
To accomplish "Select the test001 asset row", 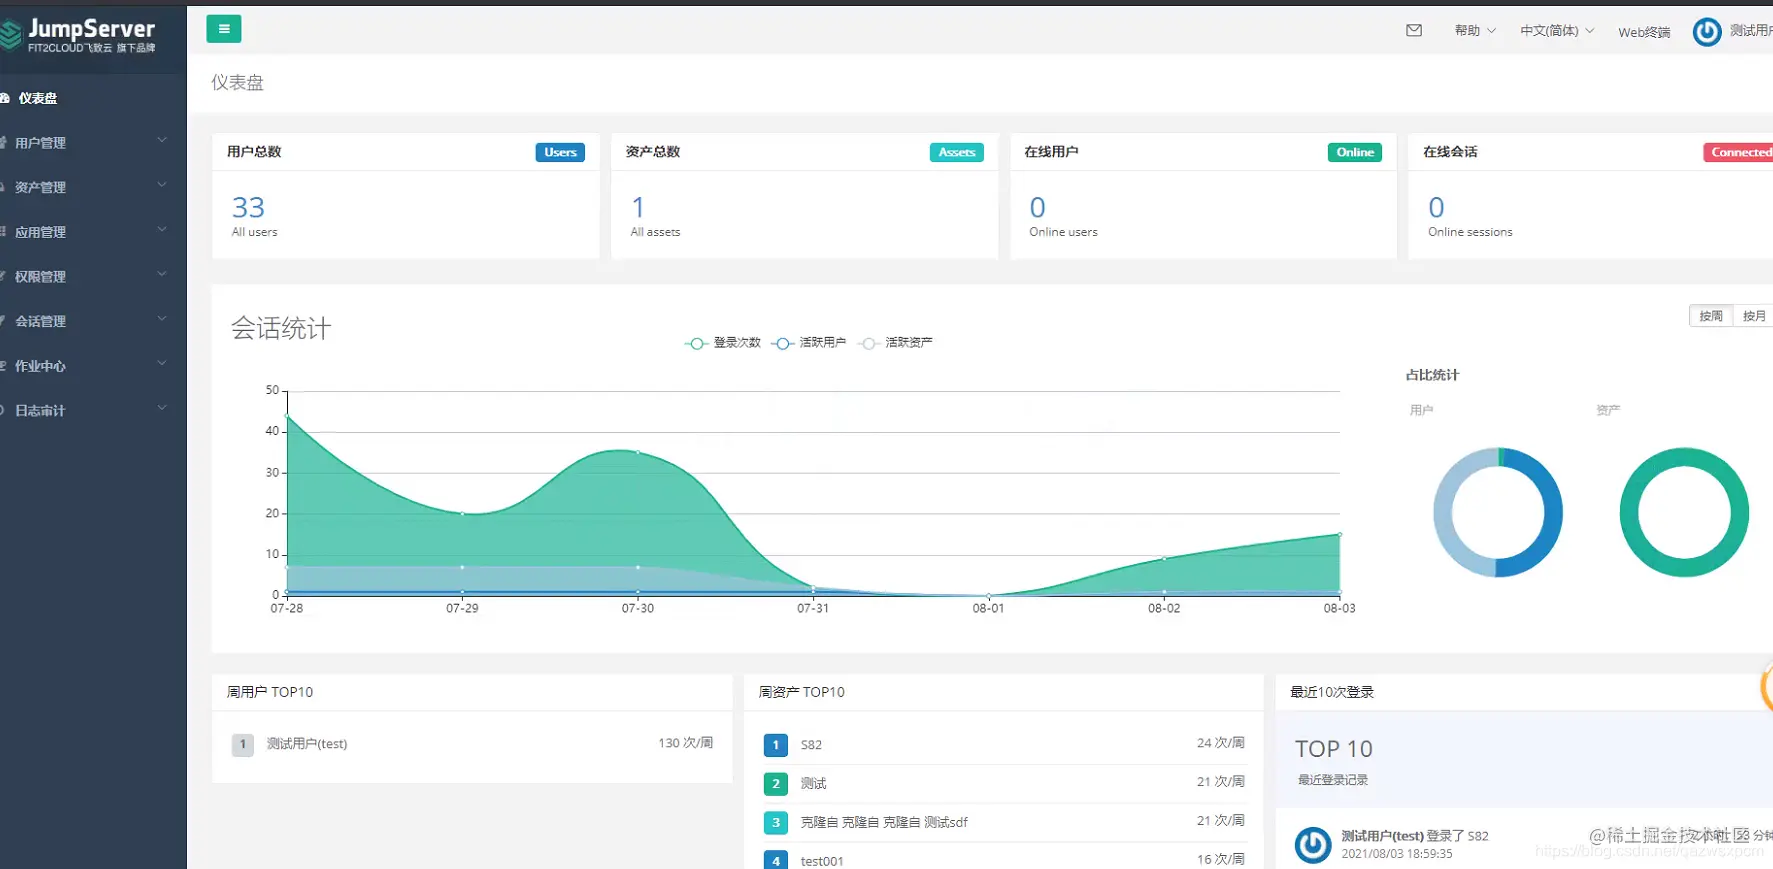I will click(1004, 860).
